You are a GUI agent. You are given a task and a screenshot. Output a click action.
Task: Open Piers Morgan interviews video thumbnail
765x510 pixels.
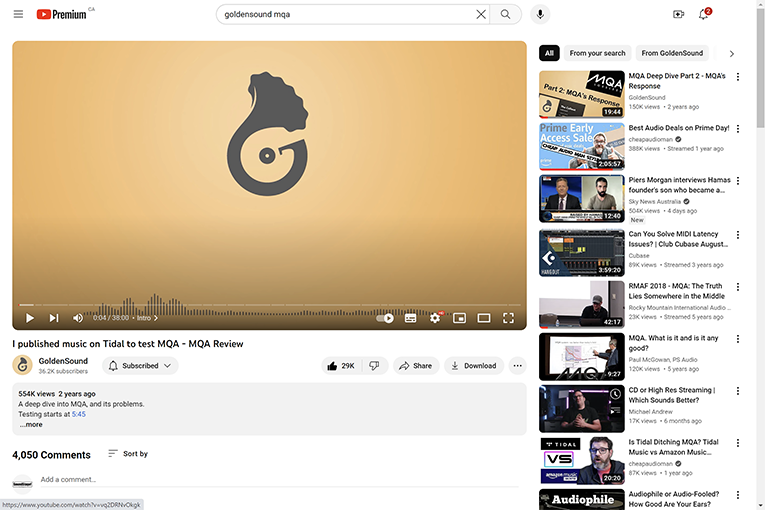pyautogui.click(x=582, y=199)
